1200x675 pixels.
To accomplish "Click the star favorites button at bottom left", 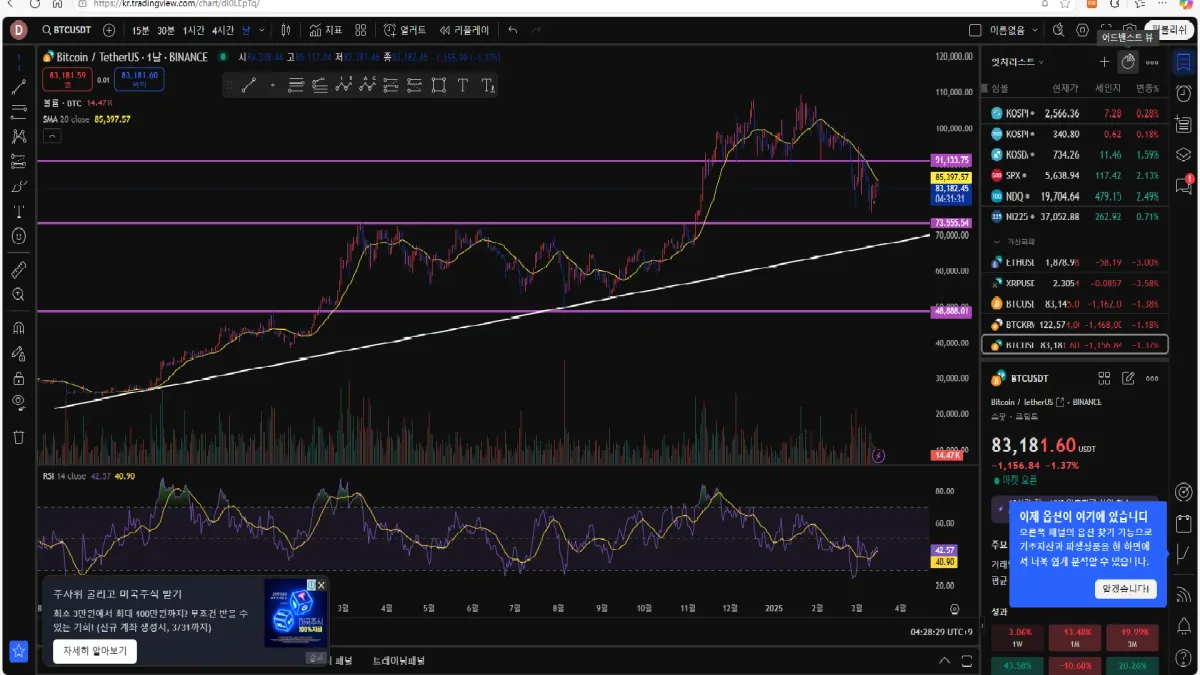I will coord(18,651).
